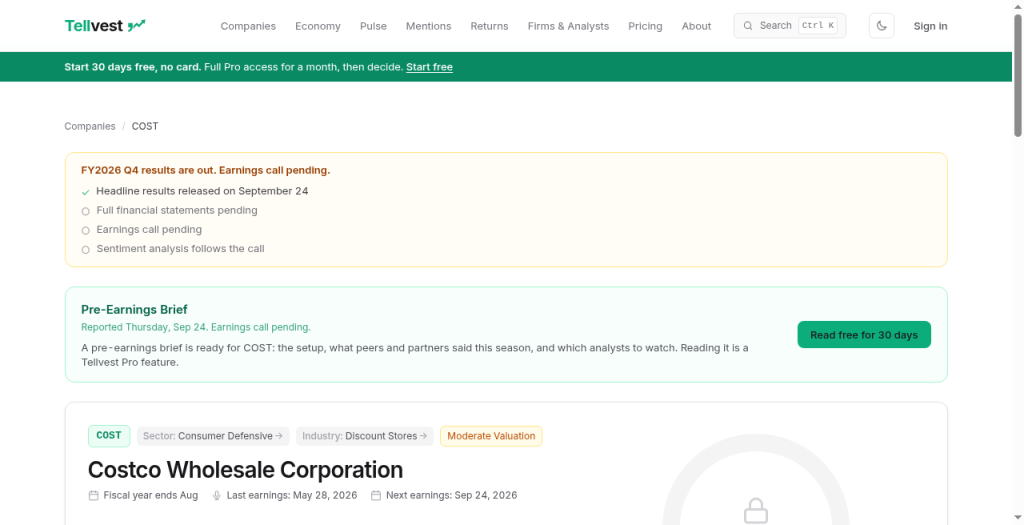Image resolution: width=1024 pixels, height=525 pixels.
Task: Click 'Fiscal year ends Aug' text
Action: [151, 496]
